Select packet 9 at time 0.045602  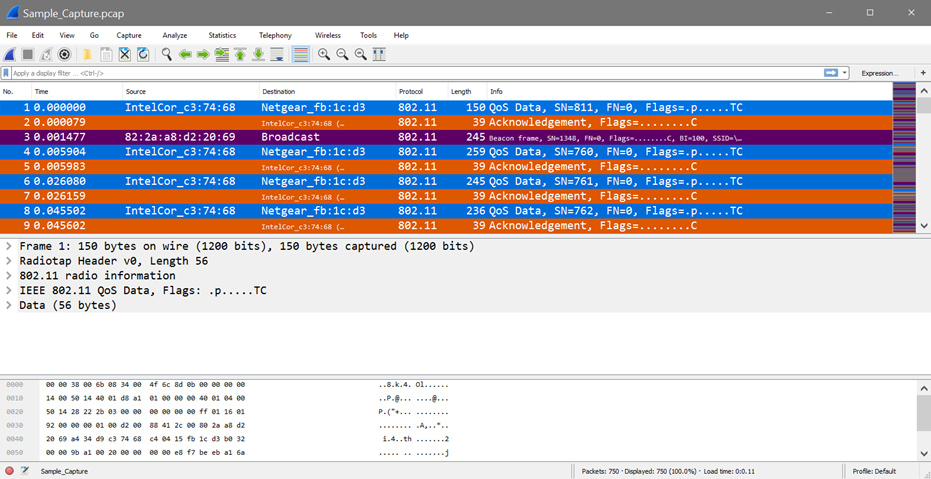(446, 226)
